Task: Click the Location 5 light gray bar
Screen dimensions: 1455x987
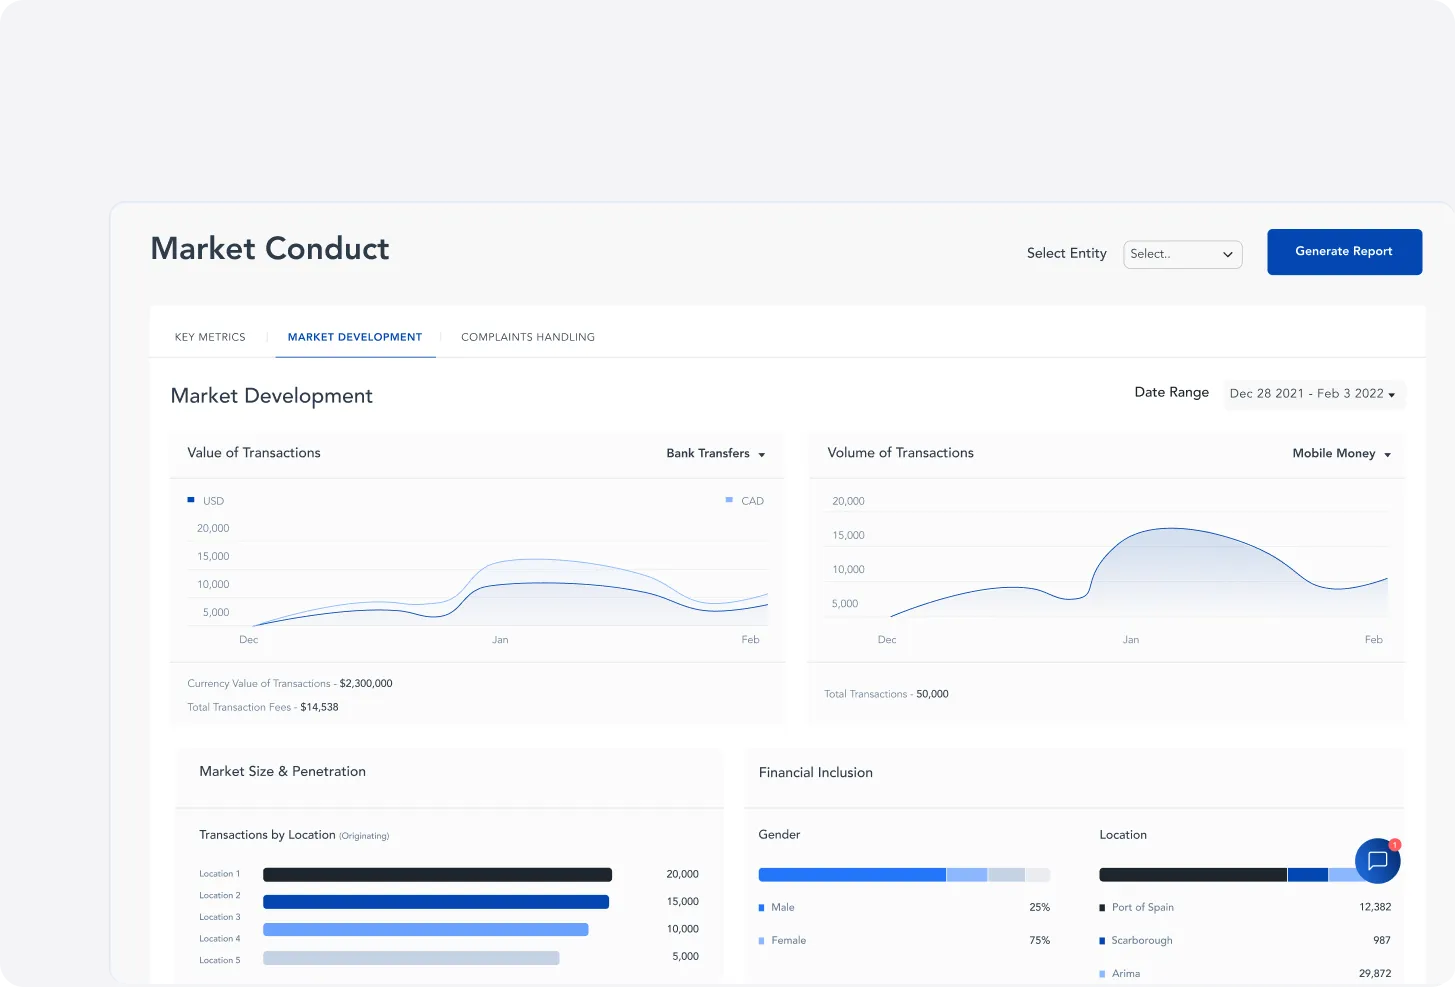Action: [411, 958]
